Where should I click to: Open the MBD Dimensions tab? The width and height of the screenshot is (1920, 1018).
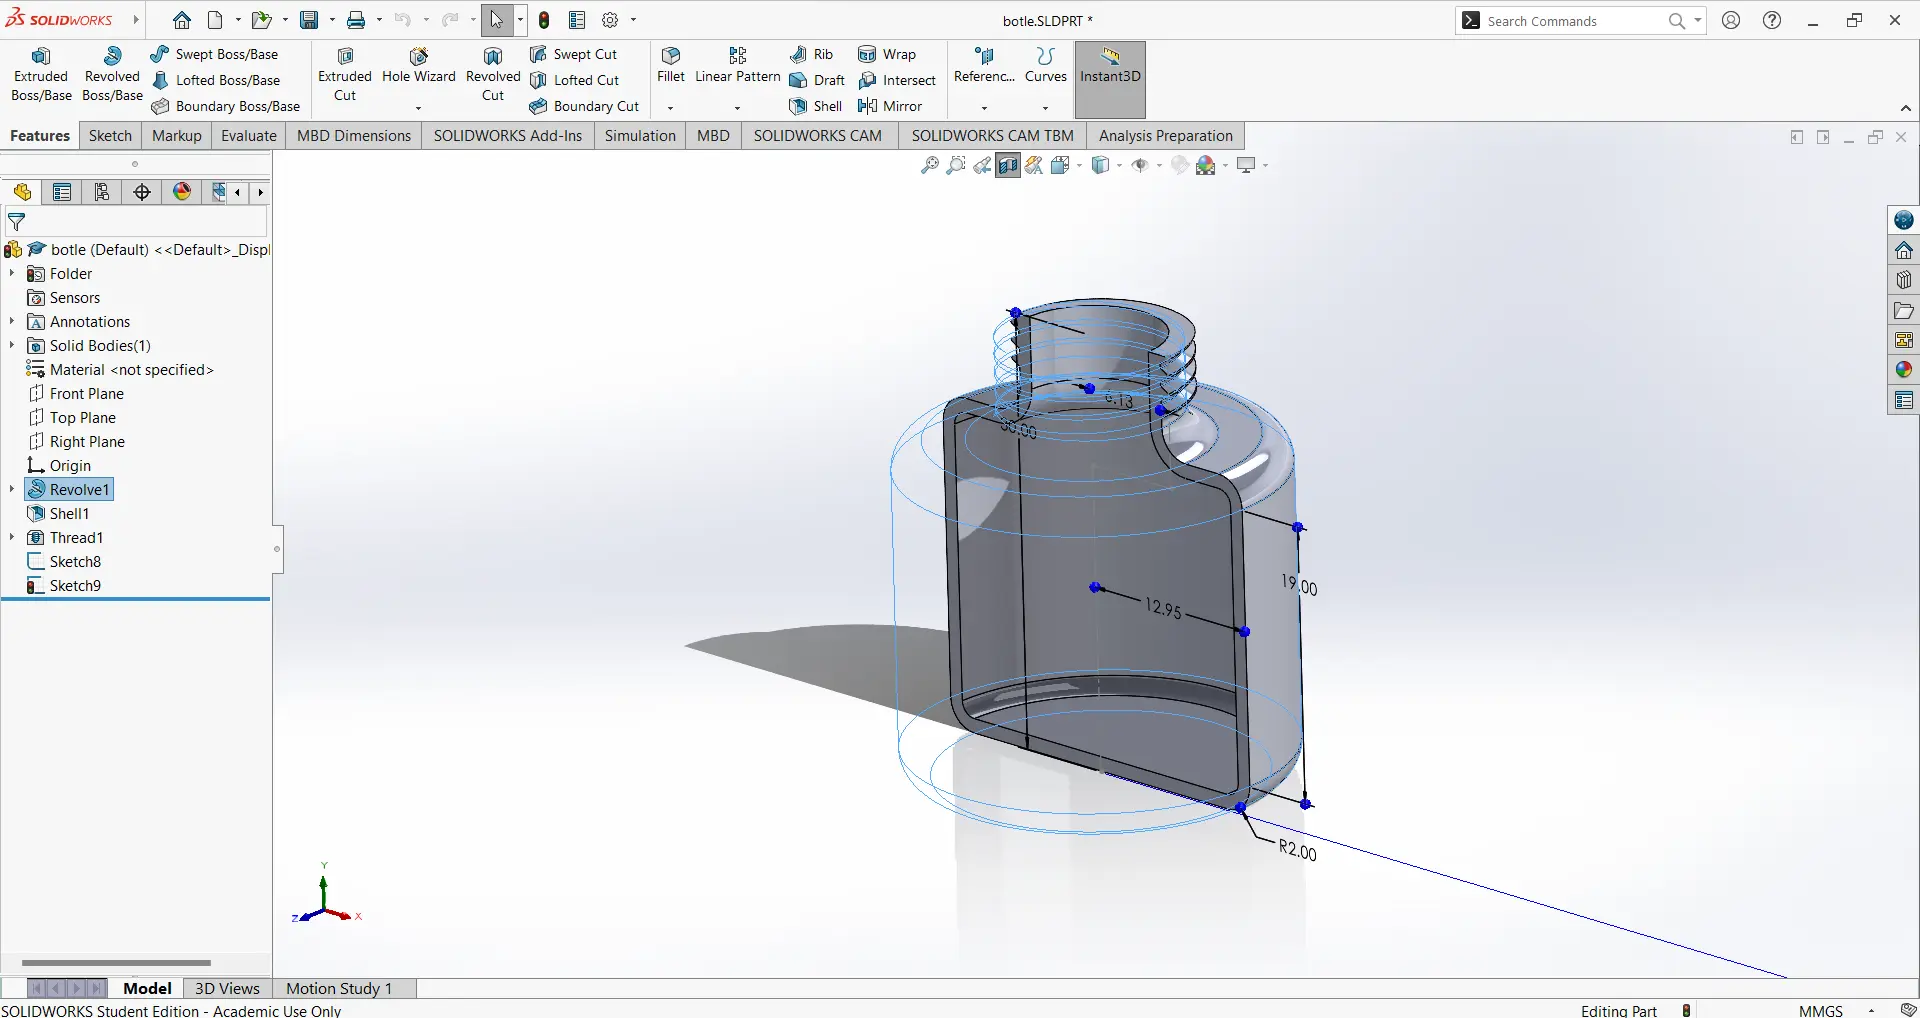354,136
